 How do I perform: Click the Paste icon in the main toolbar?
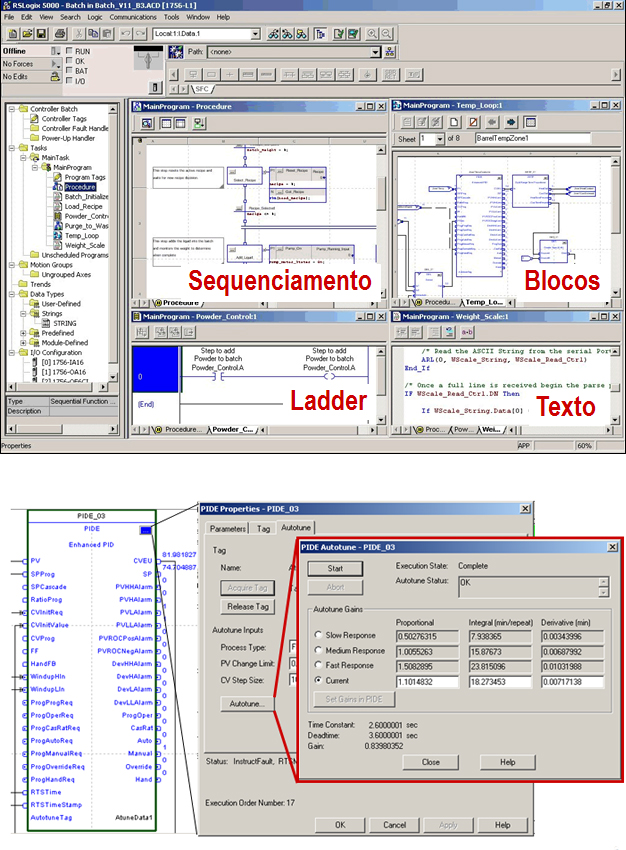tap(107, 34)
